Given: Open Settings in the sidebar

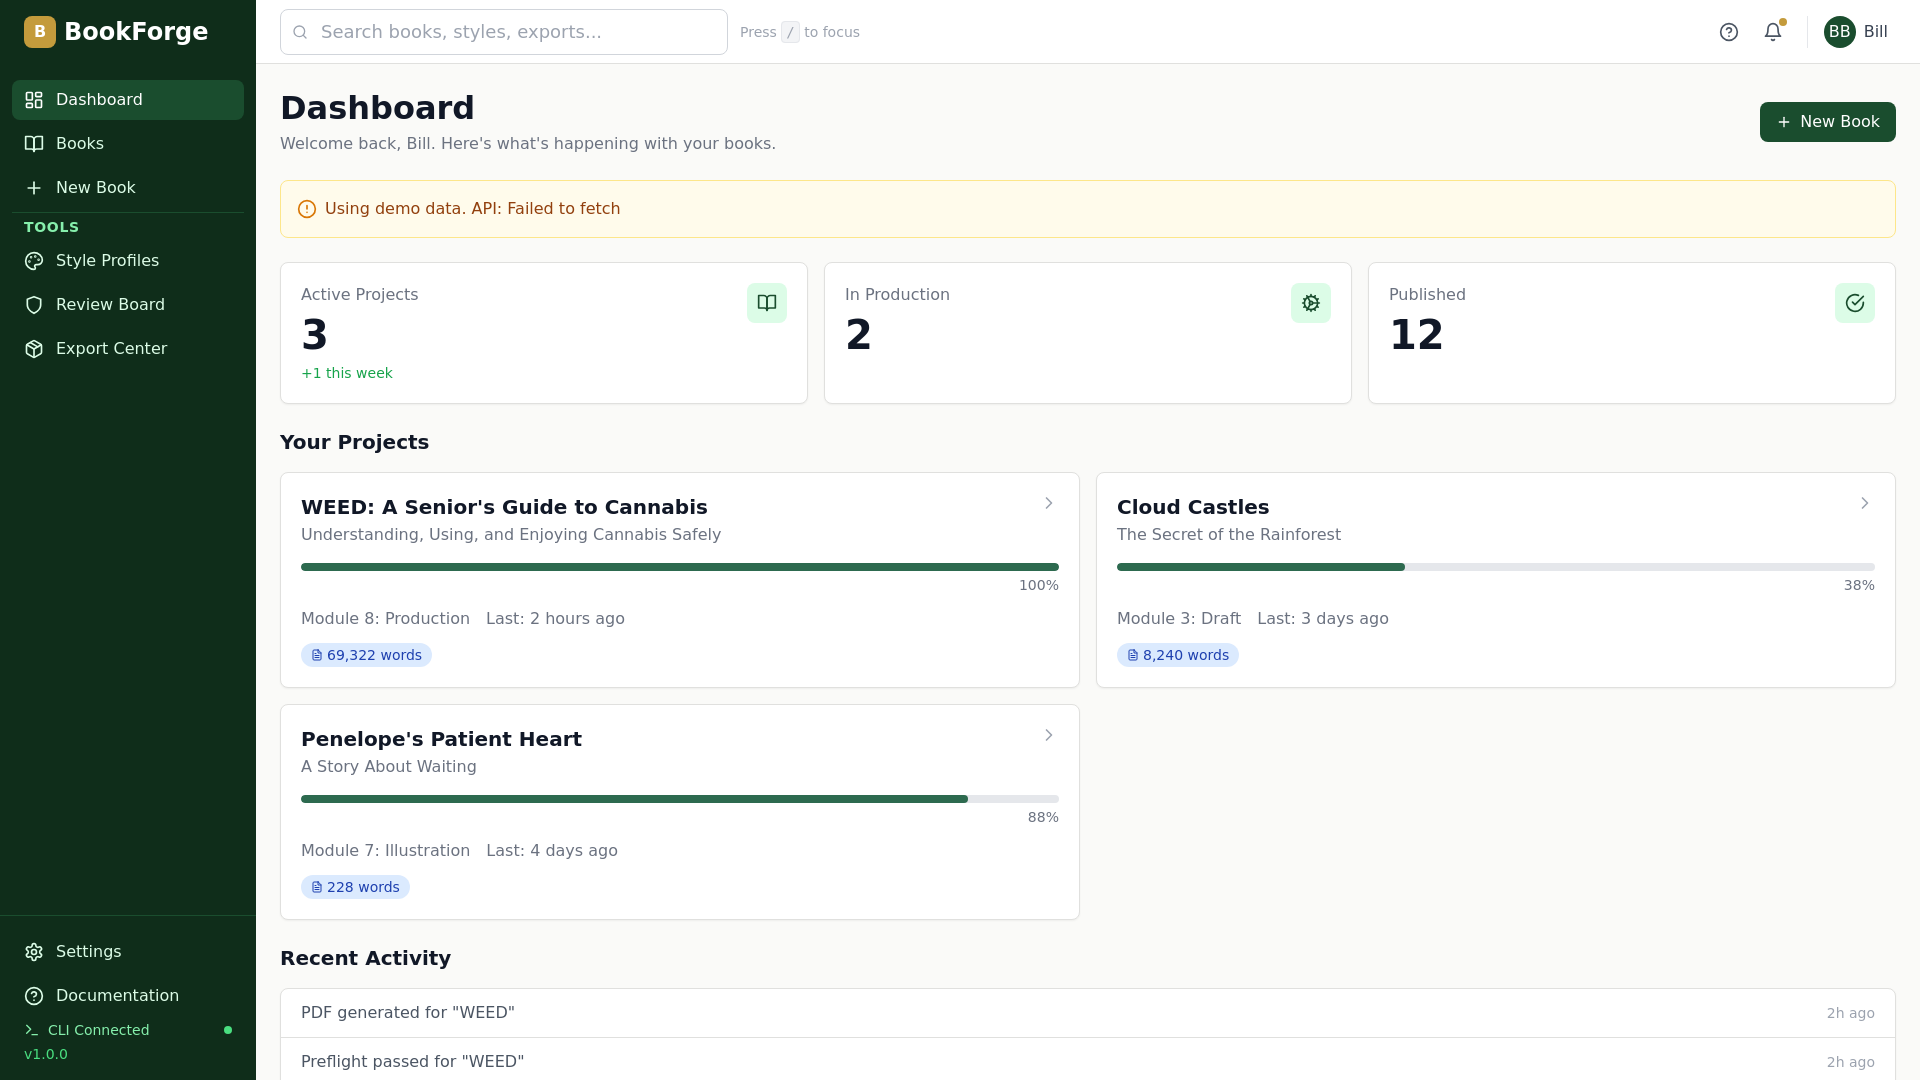Looking at the screenshot, I should (x=128, y=952).
